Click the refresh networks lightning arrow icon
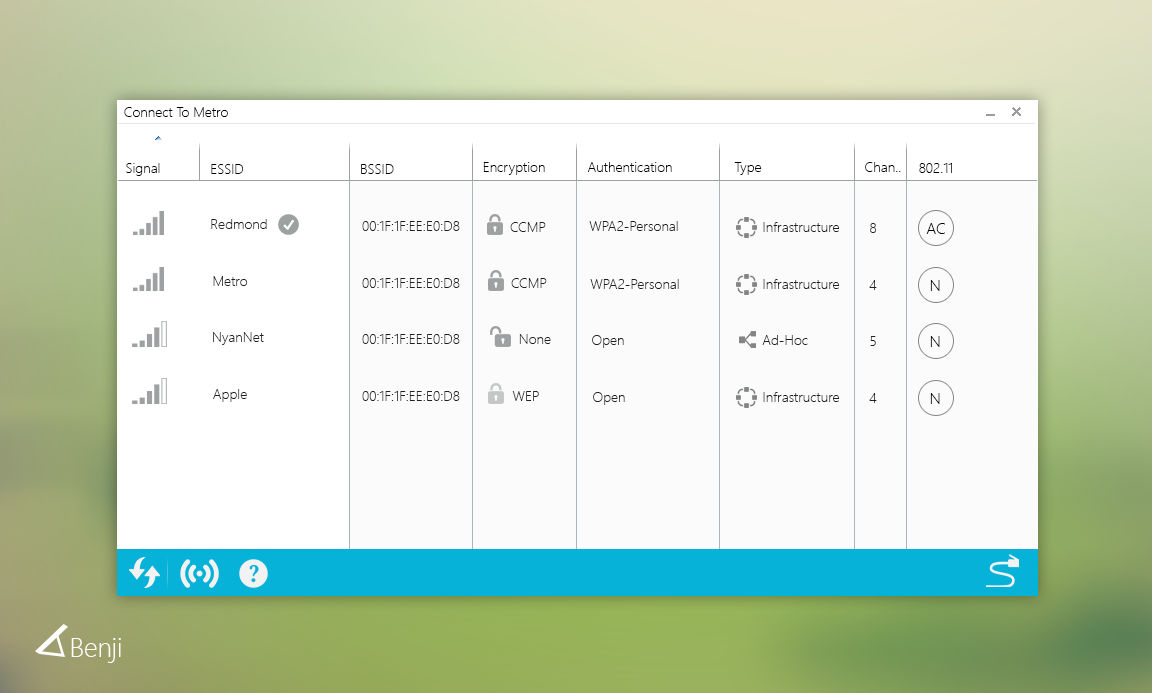The height and width of the screenshot is (693, 1152). tap(145, 572)
